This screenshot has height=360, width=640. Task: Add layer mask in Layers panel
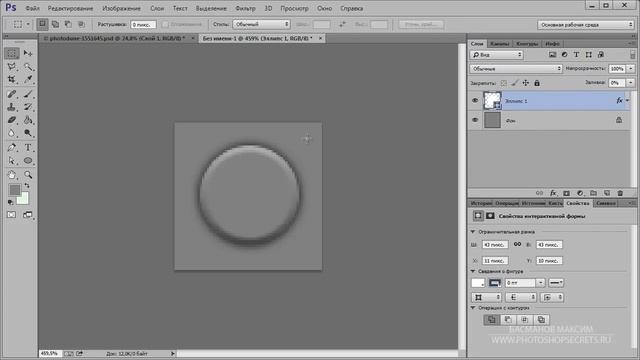567,193
